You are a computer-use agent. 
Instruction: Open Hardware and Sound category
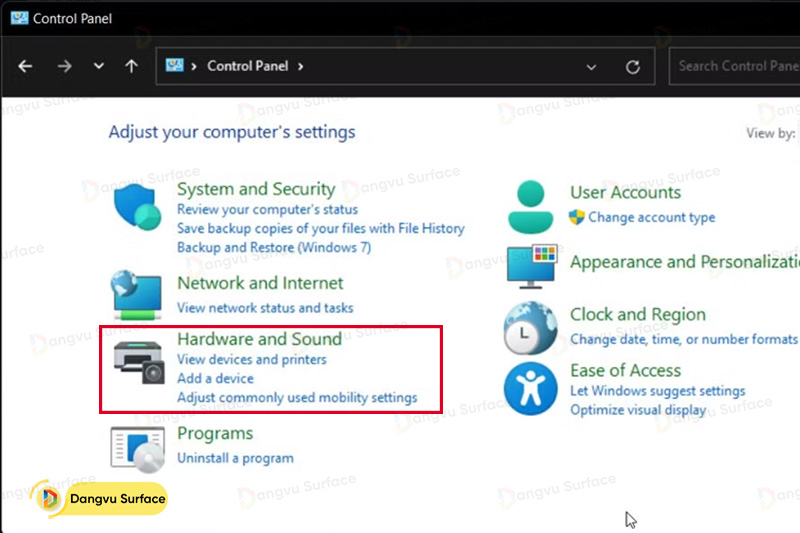tap(259, 339)
